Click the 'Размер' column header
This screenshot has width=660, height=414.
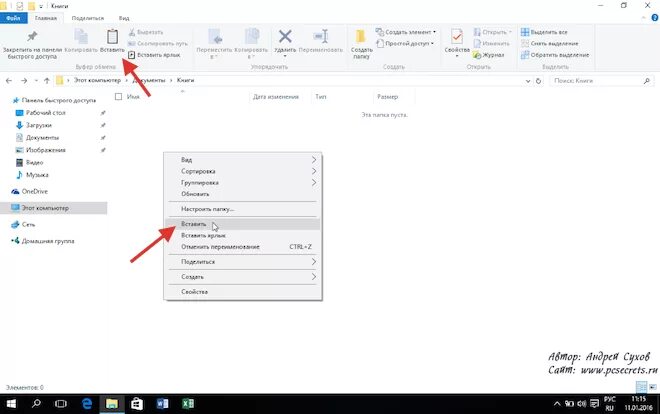pos(387,97)
